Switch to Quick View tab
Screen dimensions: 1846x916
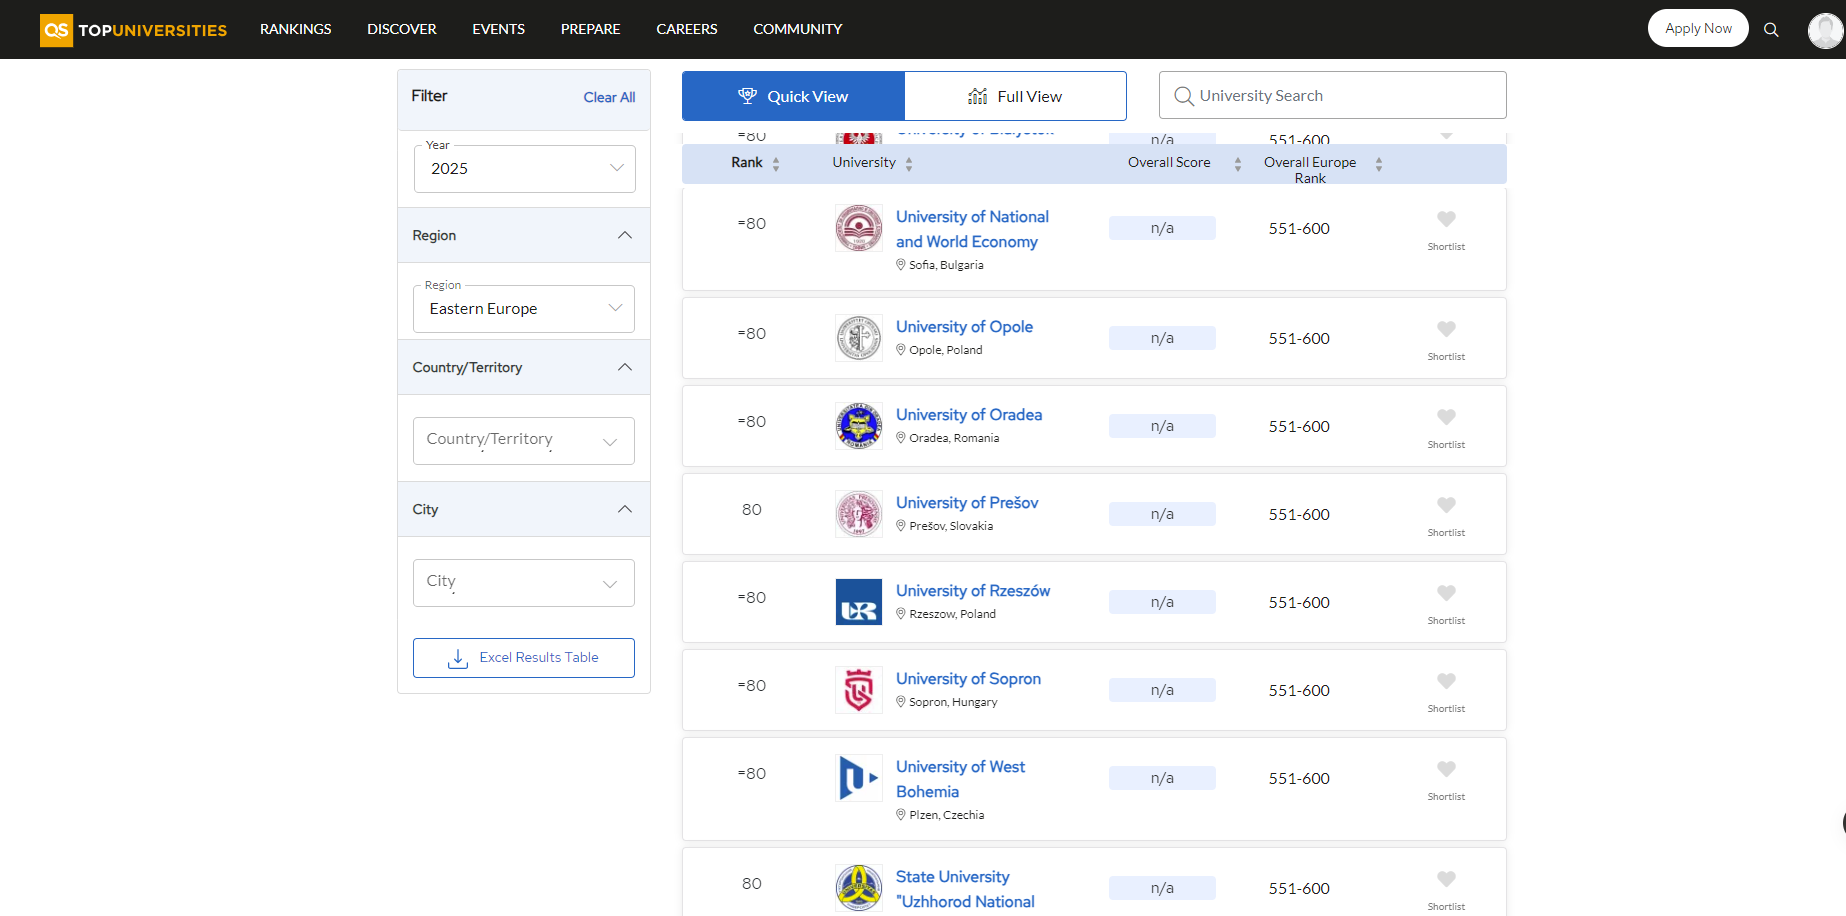click(x=793, y=96)
